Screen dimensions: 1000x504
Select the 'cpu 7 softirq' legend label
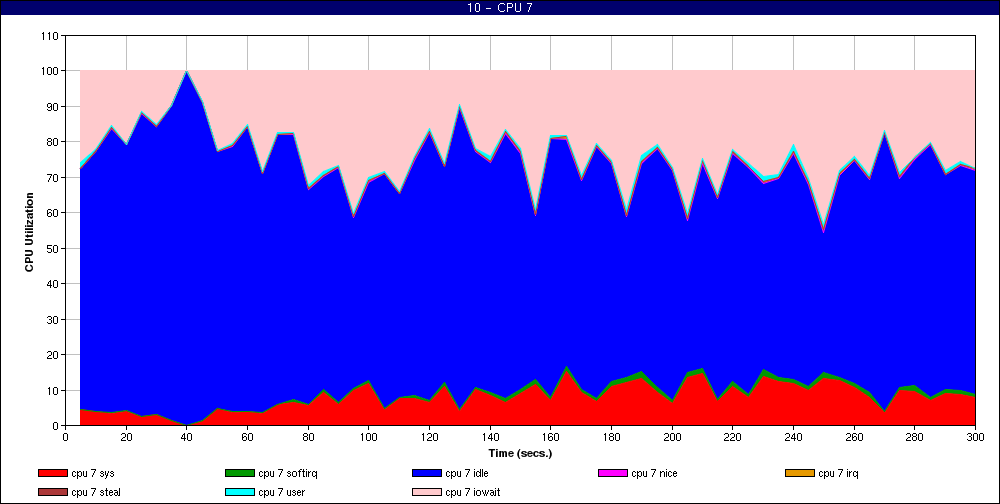288,473
